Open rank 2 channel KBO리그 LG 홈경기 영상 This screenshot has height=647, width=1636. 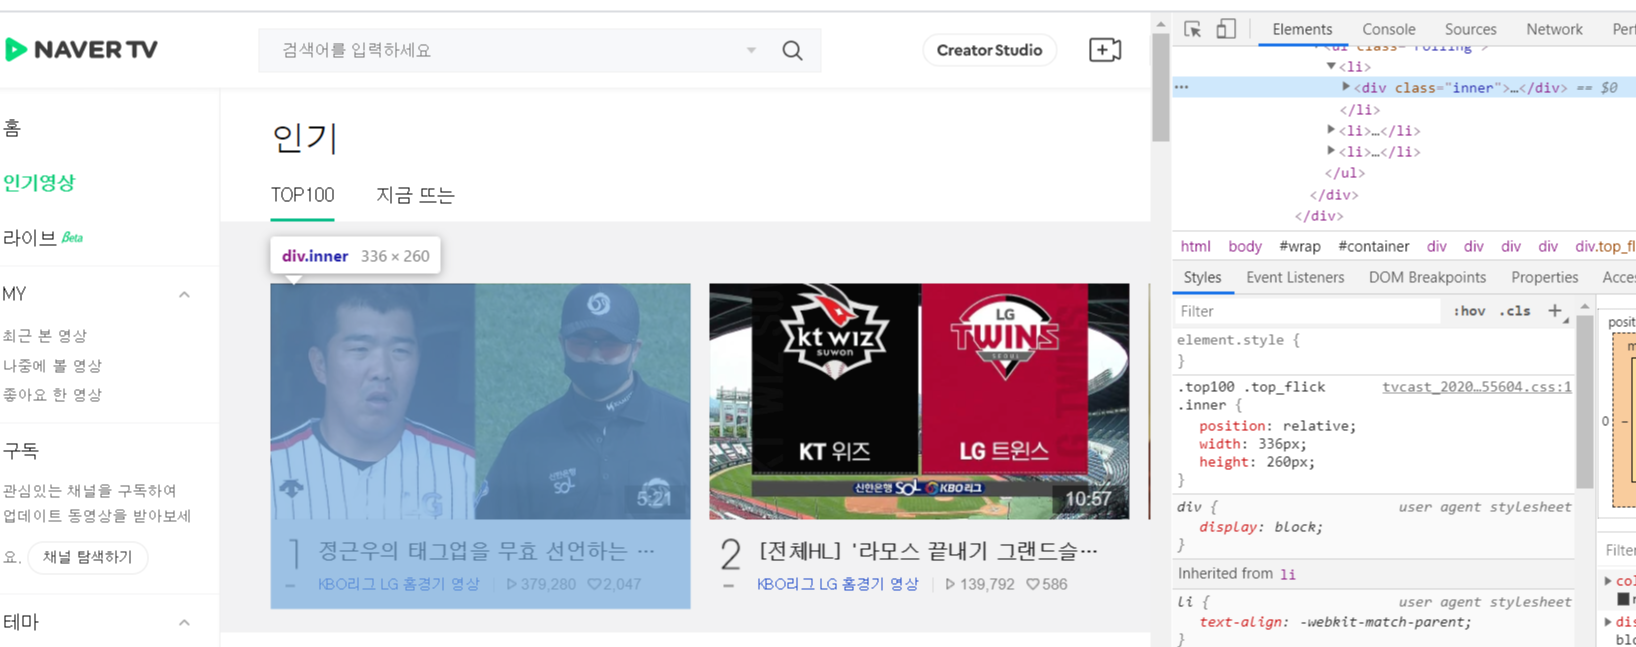coord(838,584)
